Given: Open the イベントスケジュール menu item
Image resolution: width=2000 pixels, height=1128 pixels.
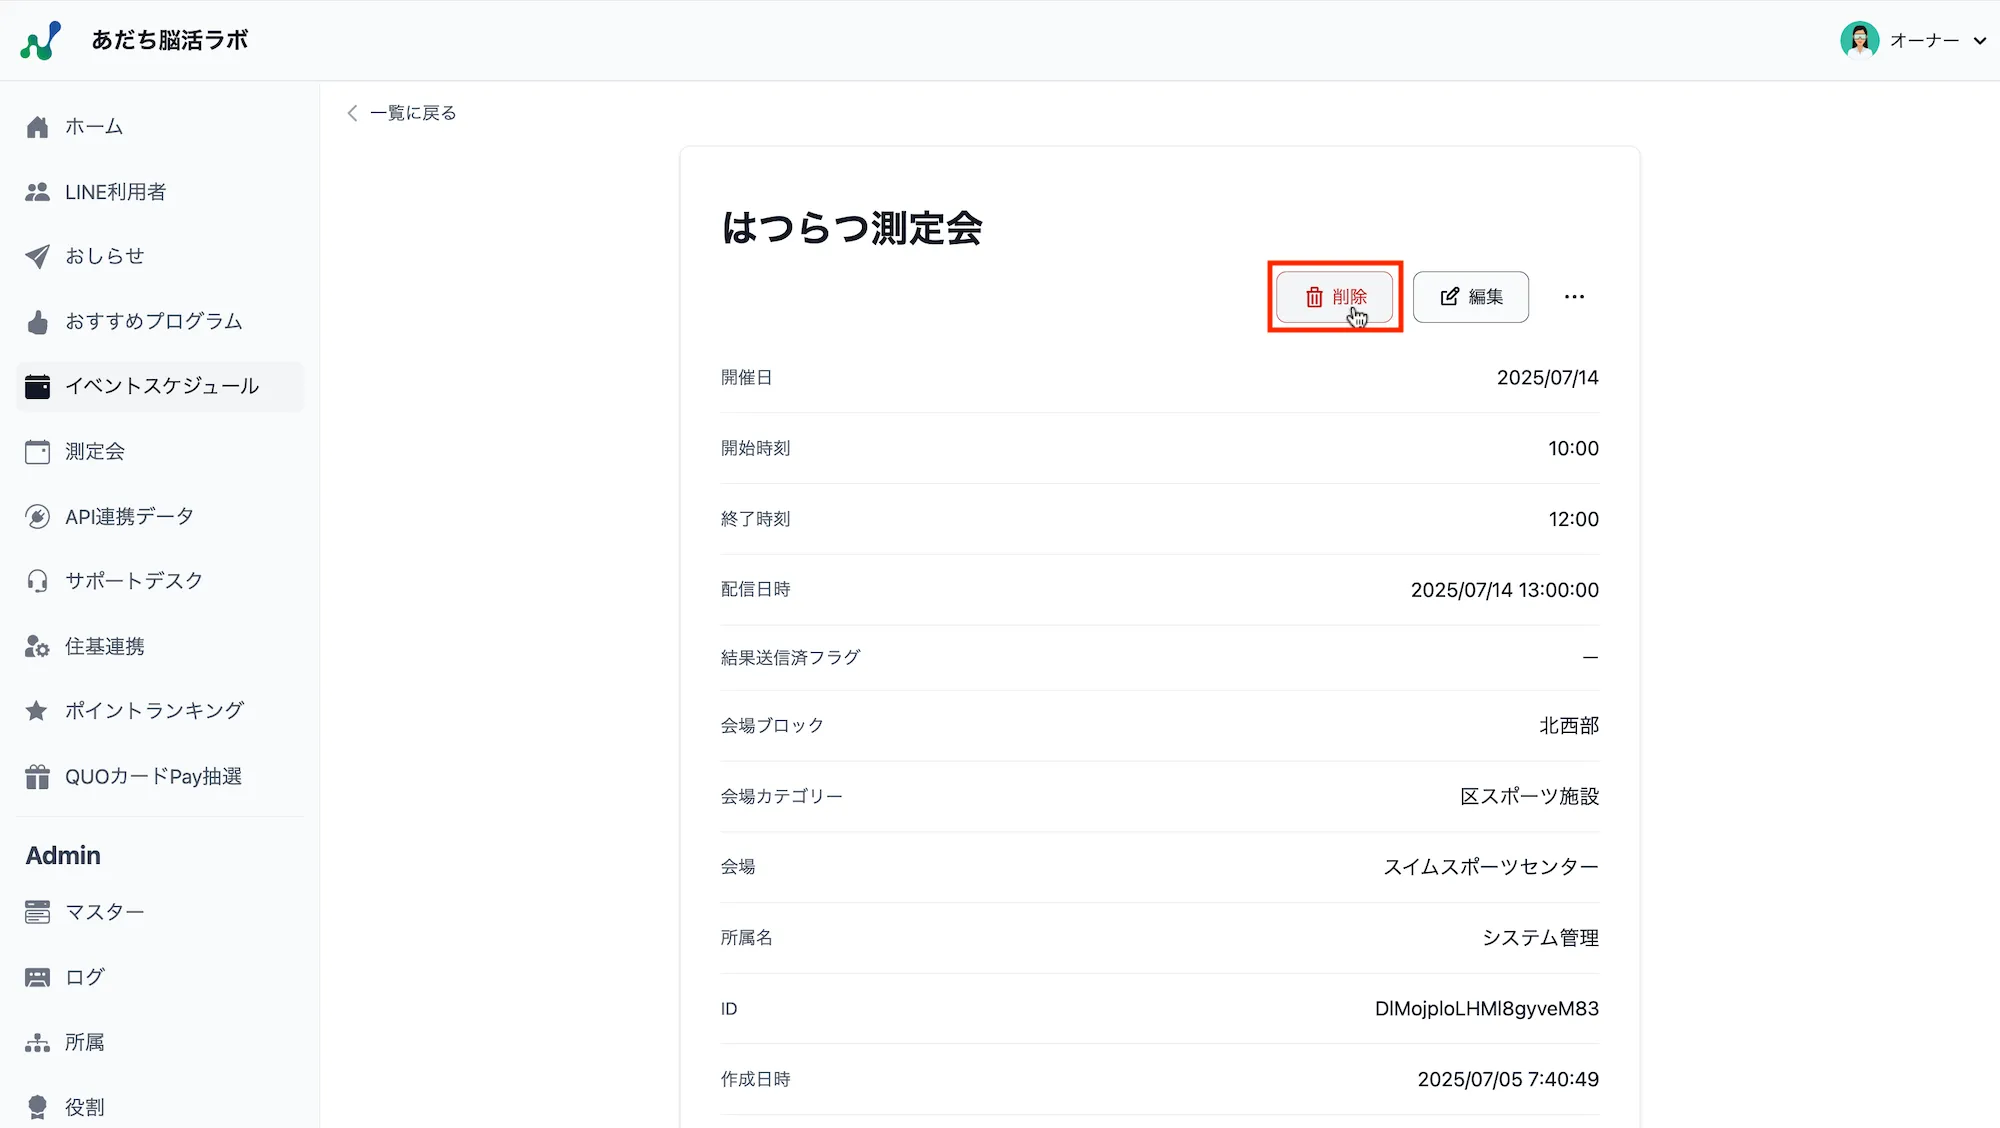Looking at the screenshot, I should pyautogui.click(x=161, y=386).
